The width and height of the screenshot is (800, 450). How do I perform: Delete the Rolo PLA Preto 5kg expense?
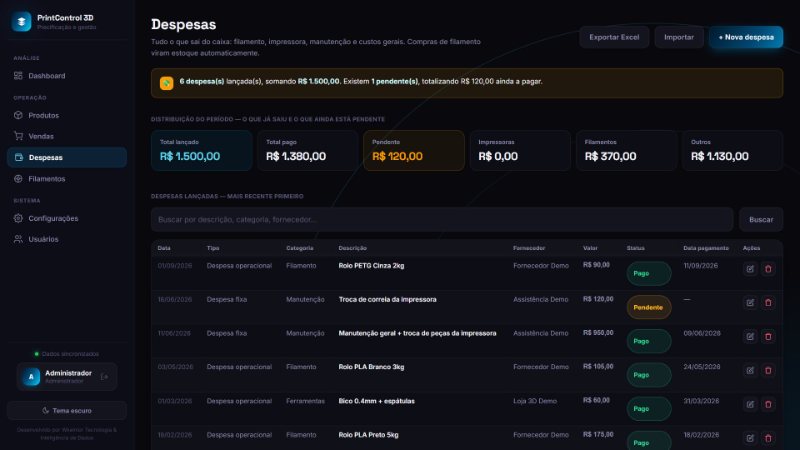click(x=768, y=438)
